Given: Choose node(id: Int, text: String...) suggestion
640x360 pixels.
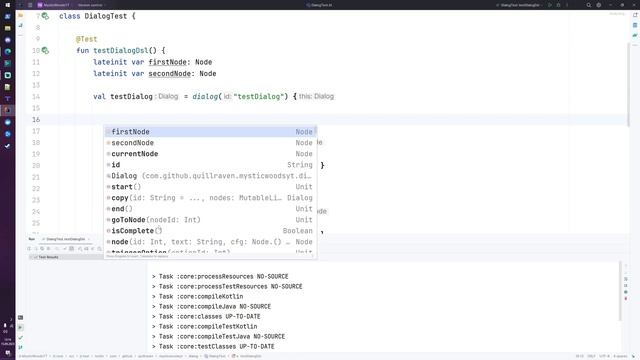Looking at the screenshot, I should (x=210, y=242).
